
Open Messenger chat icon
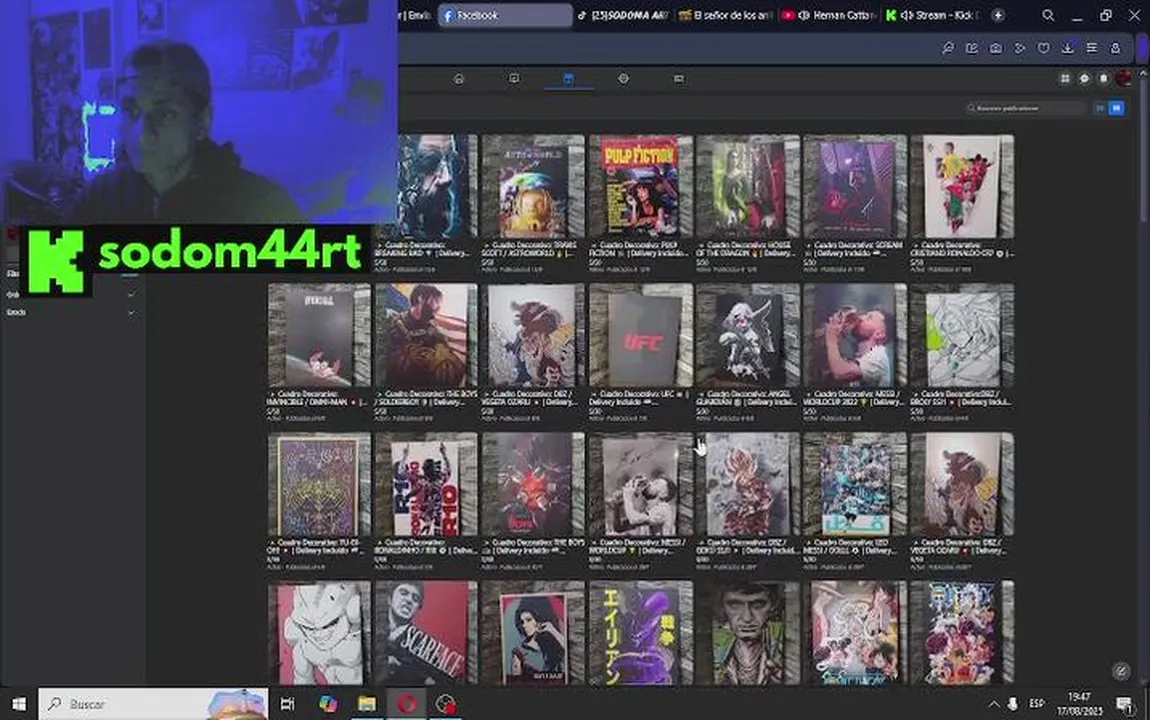[x=1085, y=78]
